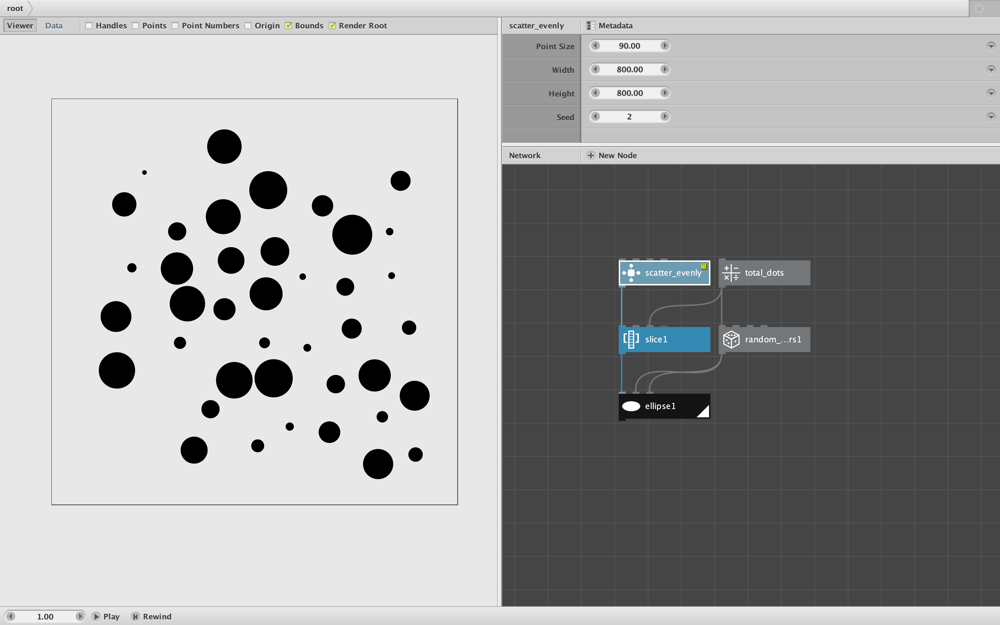Screen dimensions: 1000x625
Task: Disable the Bounds checkbox
Action: click(288, 26)
